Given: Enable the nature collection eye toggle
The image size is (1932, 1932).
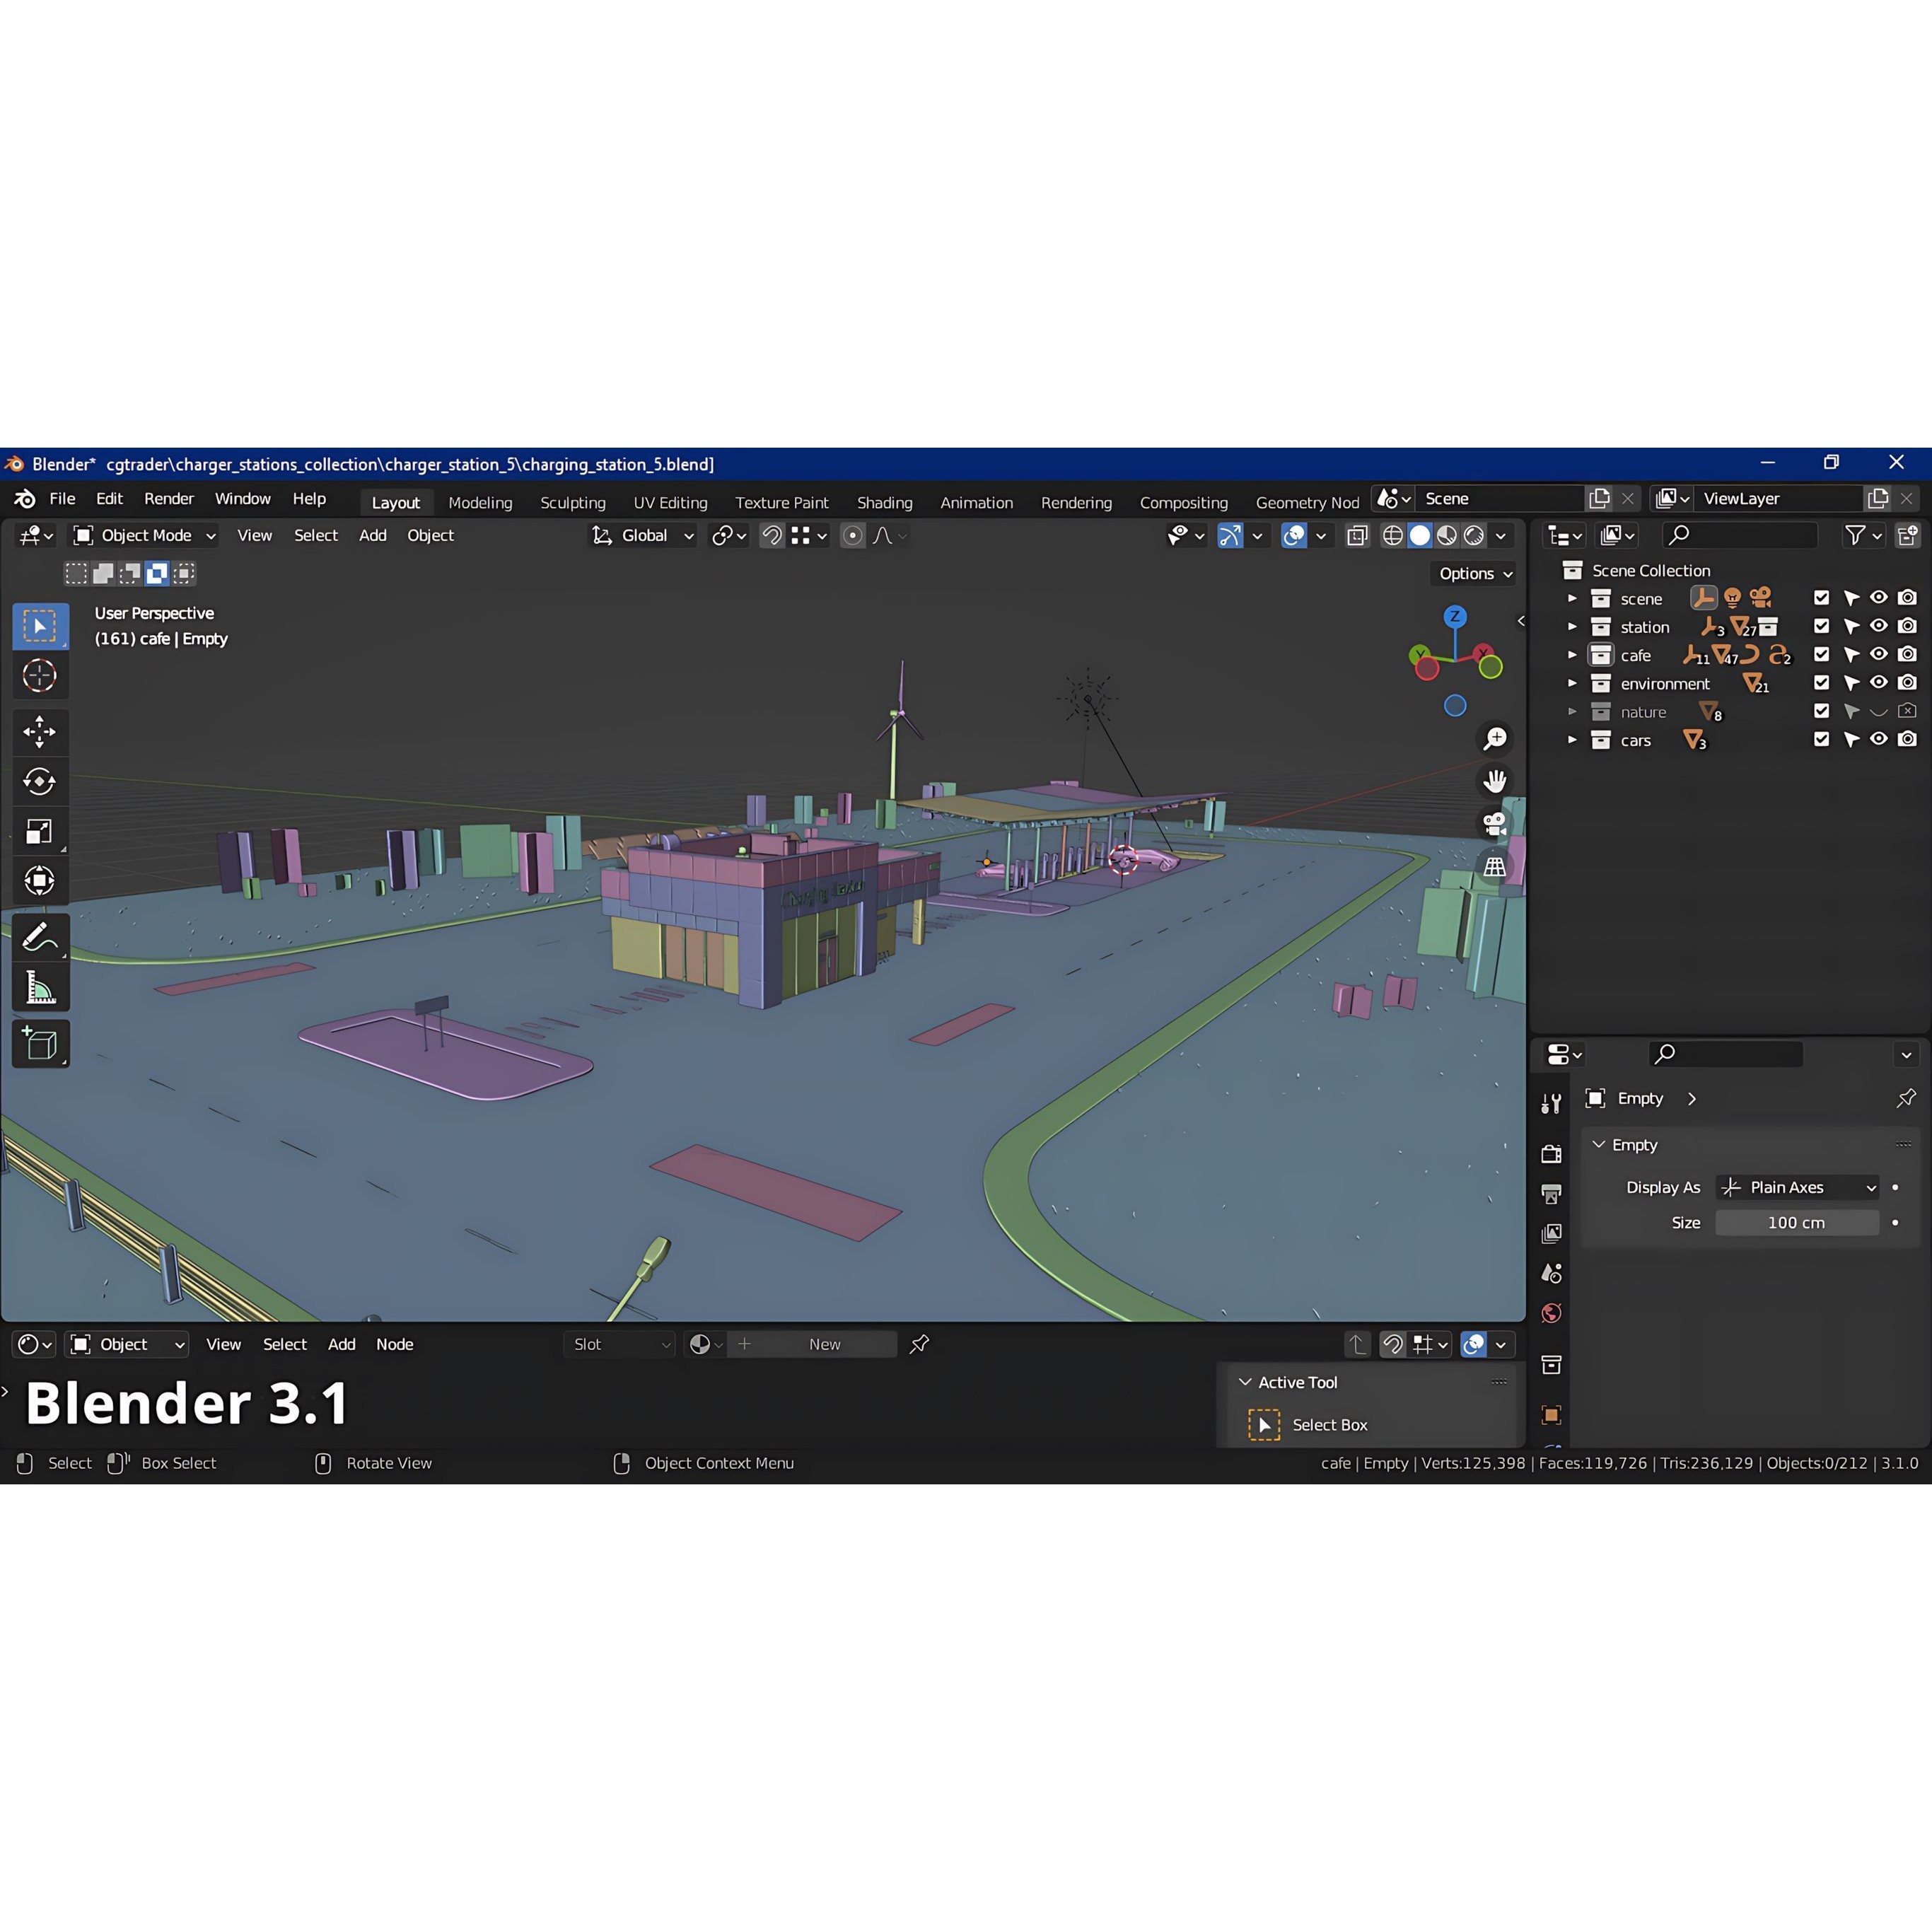Looking at the screenshot, I should pyautogui.click(x=1879, y=711).
